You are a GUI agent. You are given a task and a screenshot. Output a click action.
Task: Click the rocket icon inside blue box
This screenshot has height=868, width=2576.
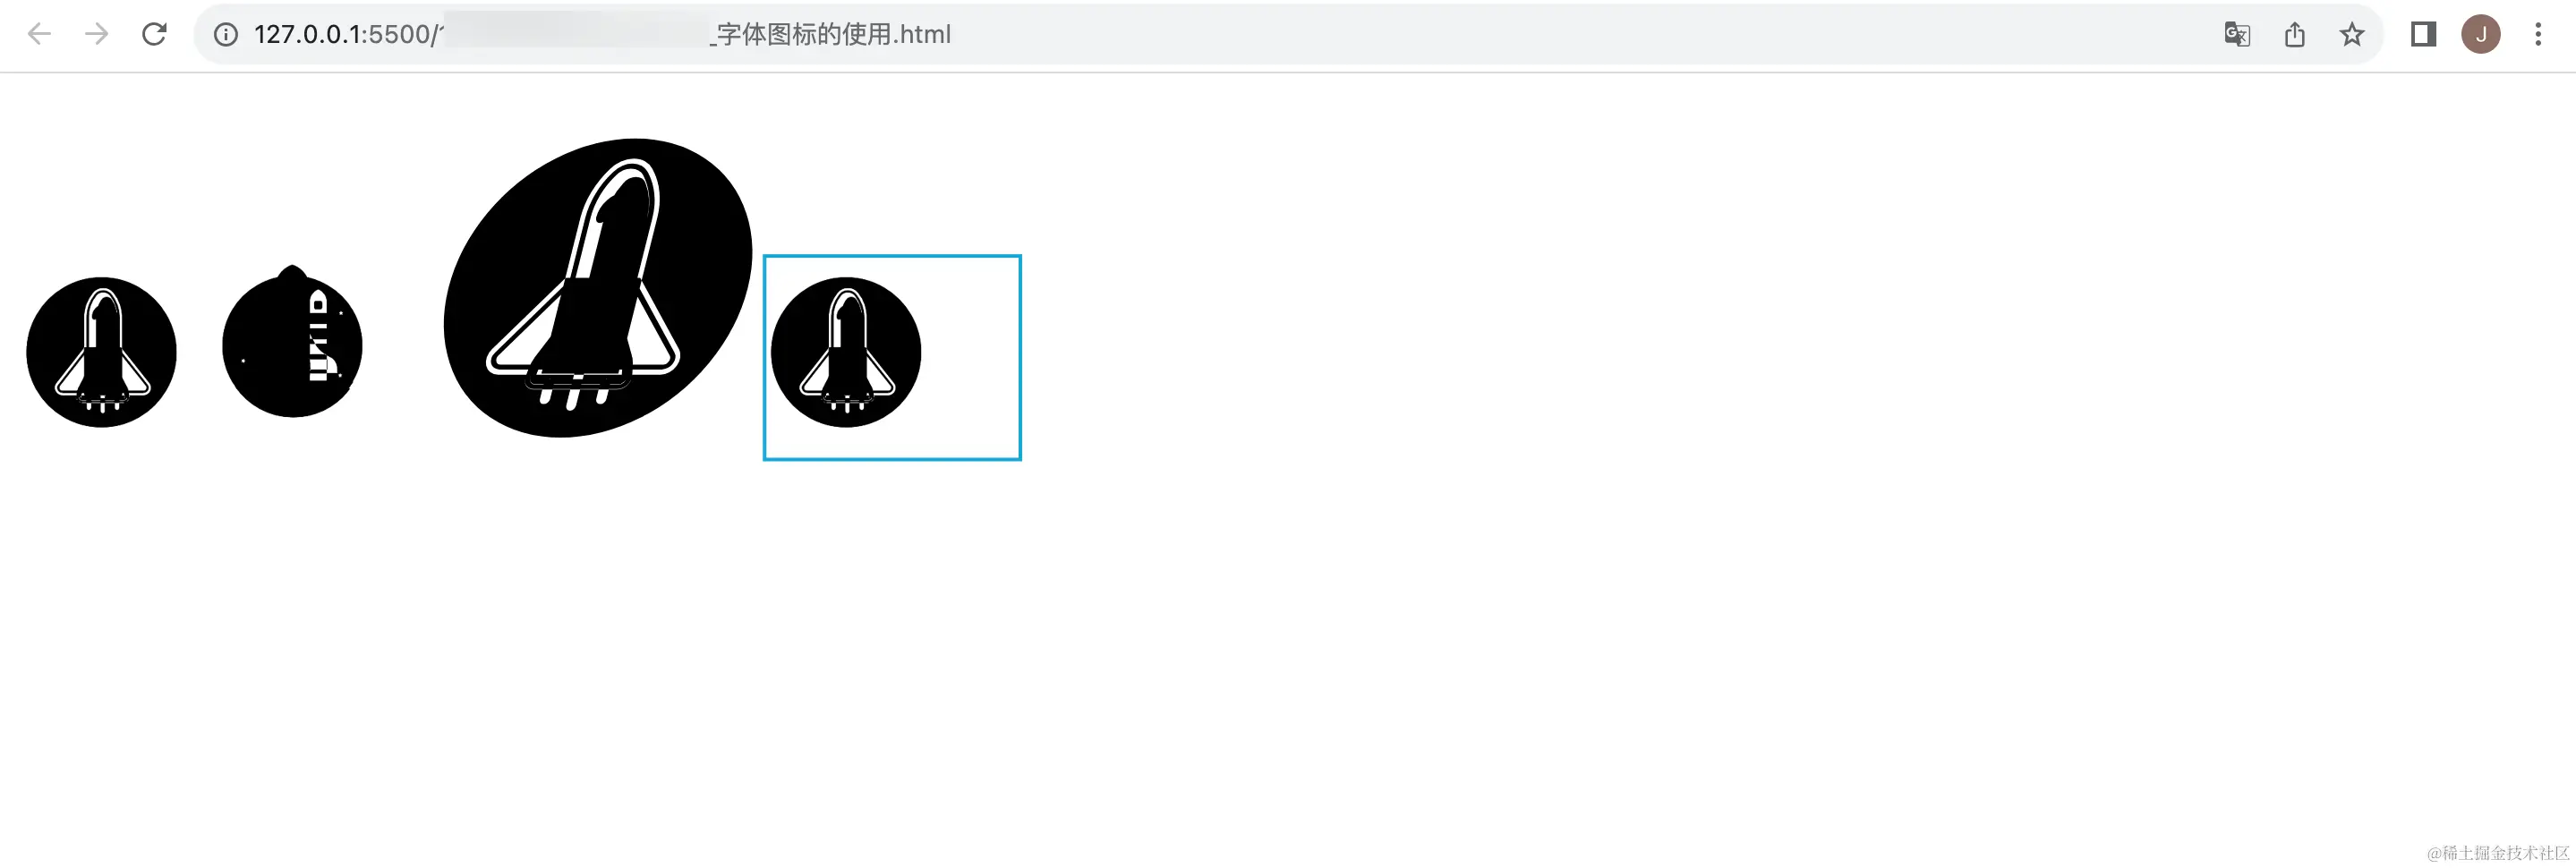846,352
